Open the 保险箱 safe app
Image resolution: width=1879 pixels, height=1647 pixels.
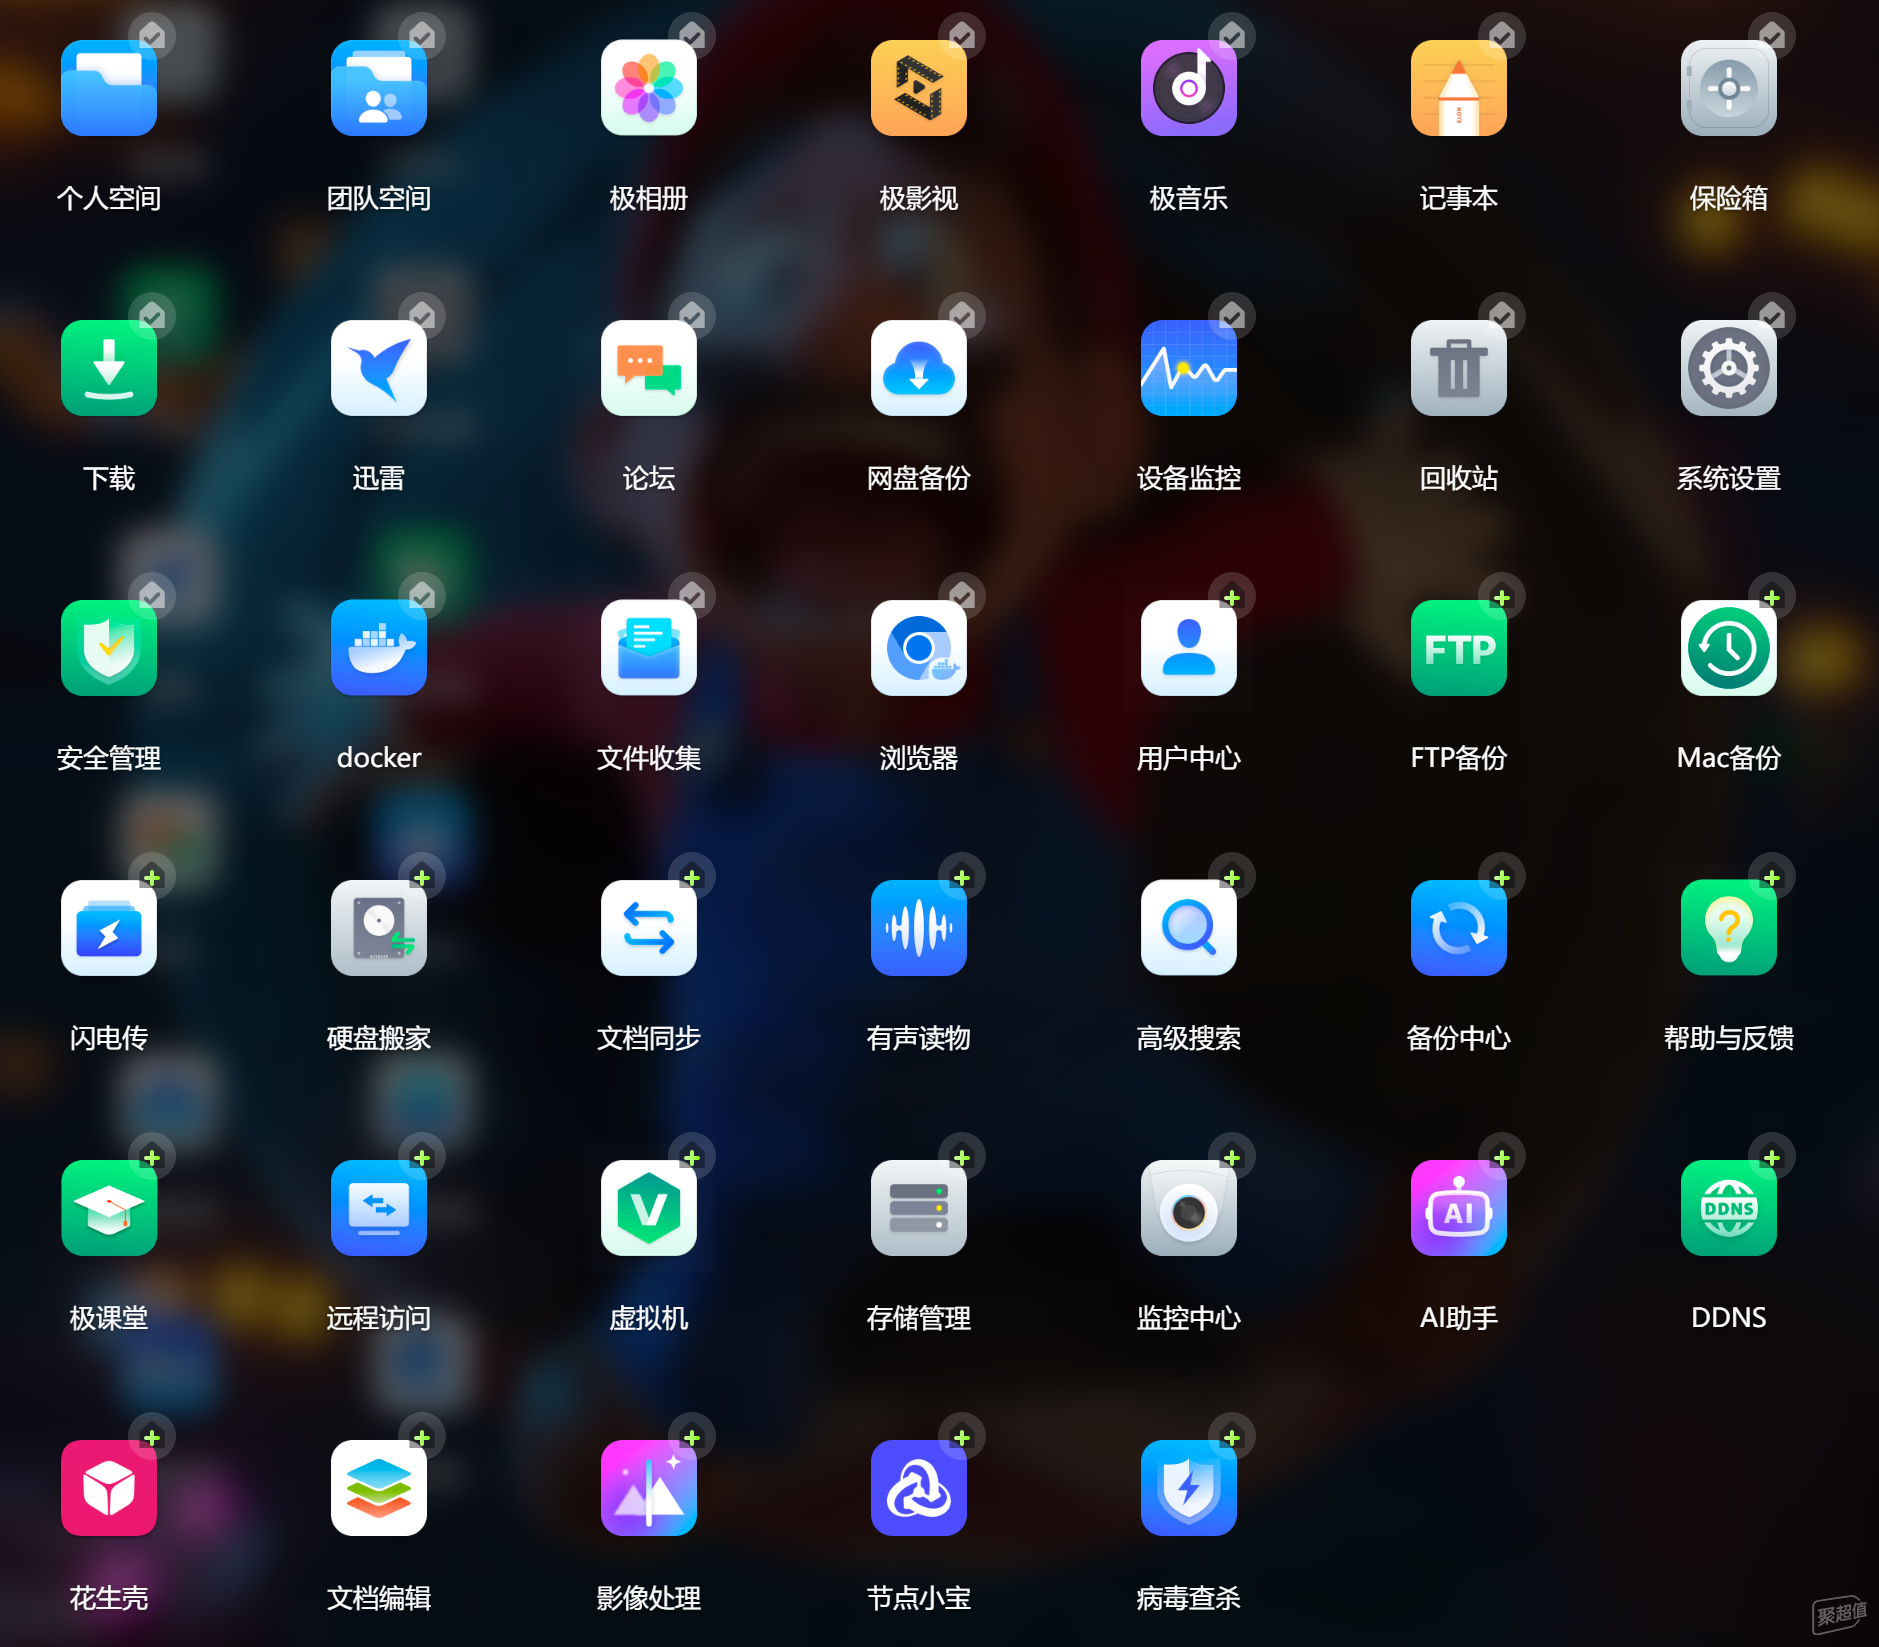1729,88
